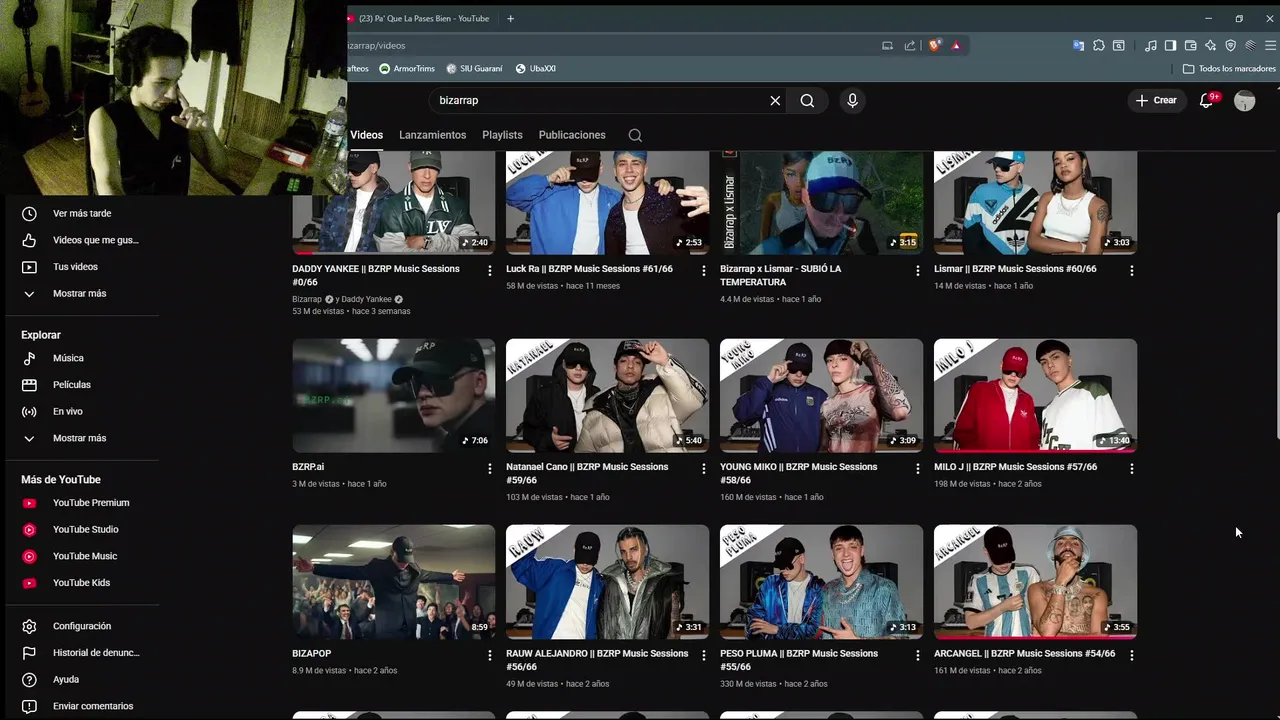Screen dimensions: 1280x720
Task: Switch to the Lanzamientos channel tab
Action: tap(432, 135)
